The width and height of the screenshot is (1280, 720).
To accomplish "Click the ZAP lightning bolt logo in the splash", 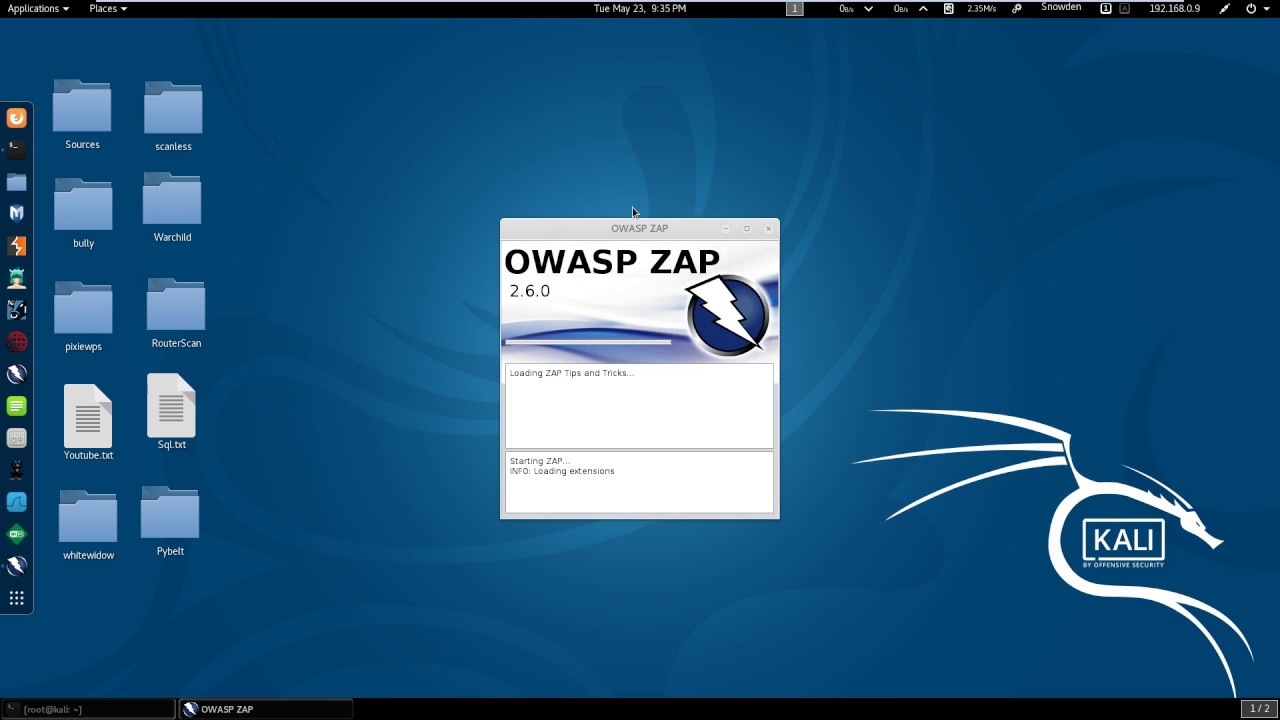I will pos(728,315).
